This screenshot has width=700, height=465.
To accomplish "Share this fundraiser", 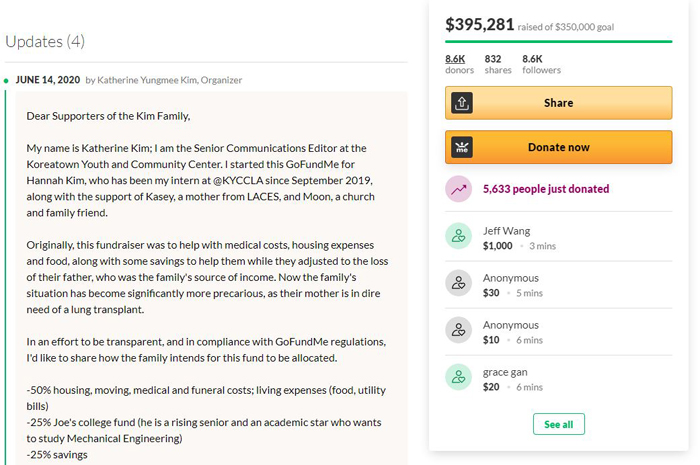I will point(558,103).
